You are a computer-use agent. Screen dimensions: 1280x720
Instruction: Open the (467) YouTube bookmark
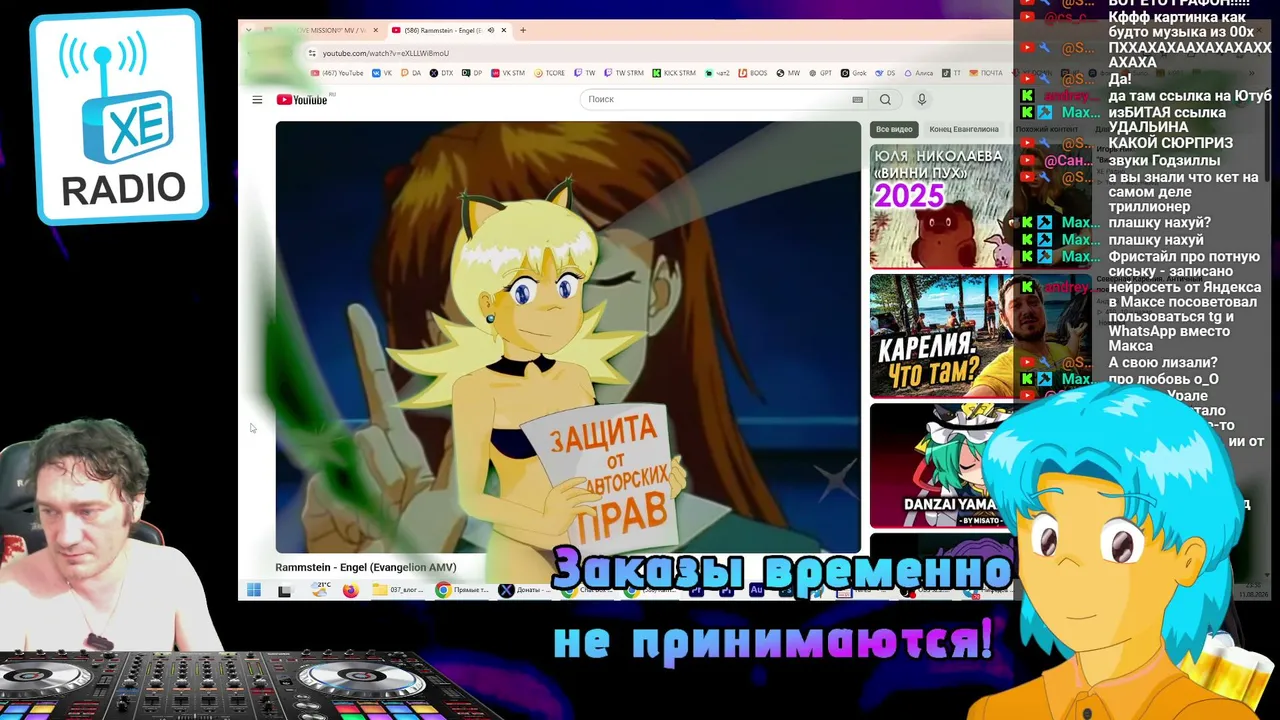coord(337,73)
